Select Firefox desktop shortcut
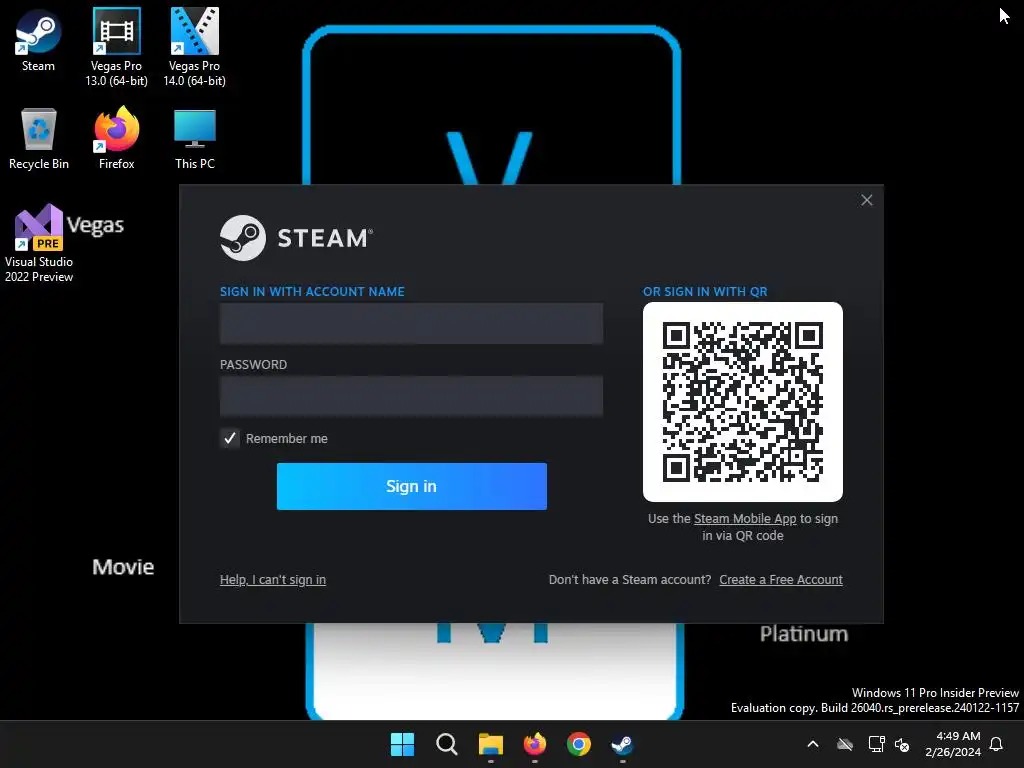 (x=116, y=138)
